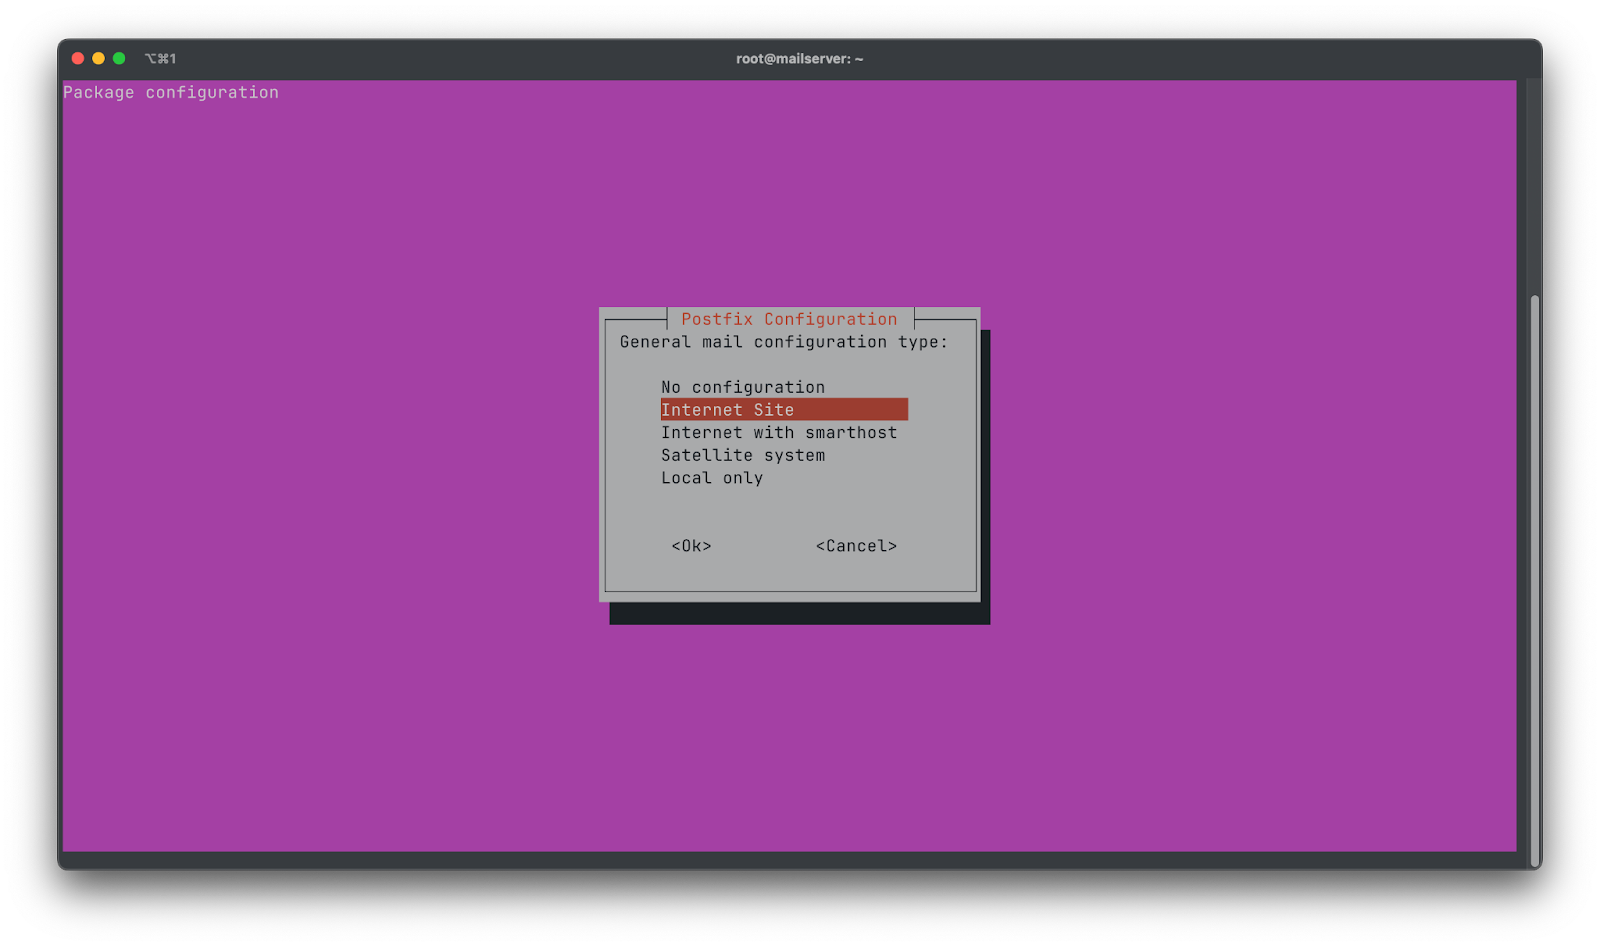Select the Local only option
This screenshot has width=1600, height=946.
712,478
